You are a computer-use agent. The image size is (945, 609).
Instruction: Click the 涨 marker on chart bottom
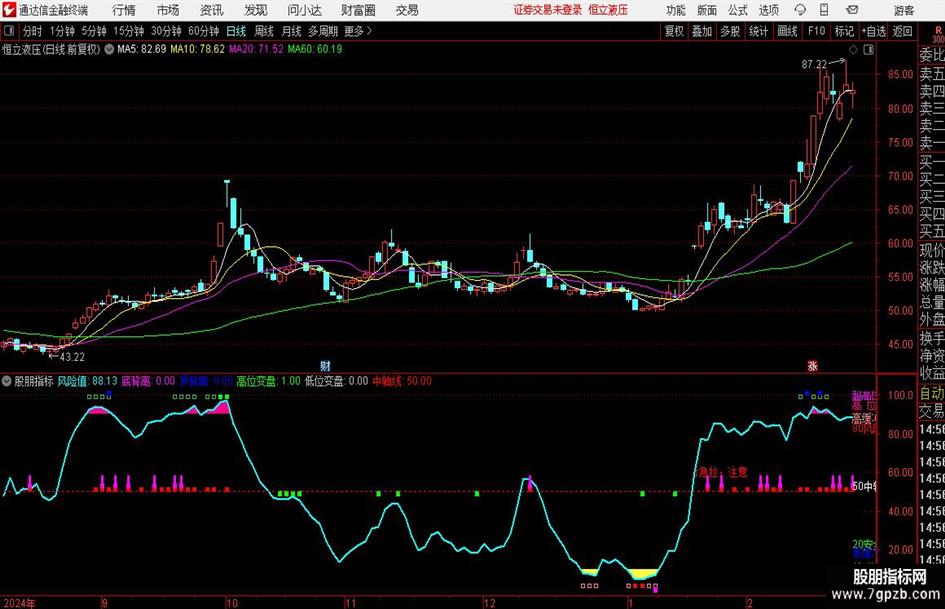[812, 365]
